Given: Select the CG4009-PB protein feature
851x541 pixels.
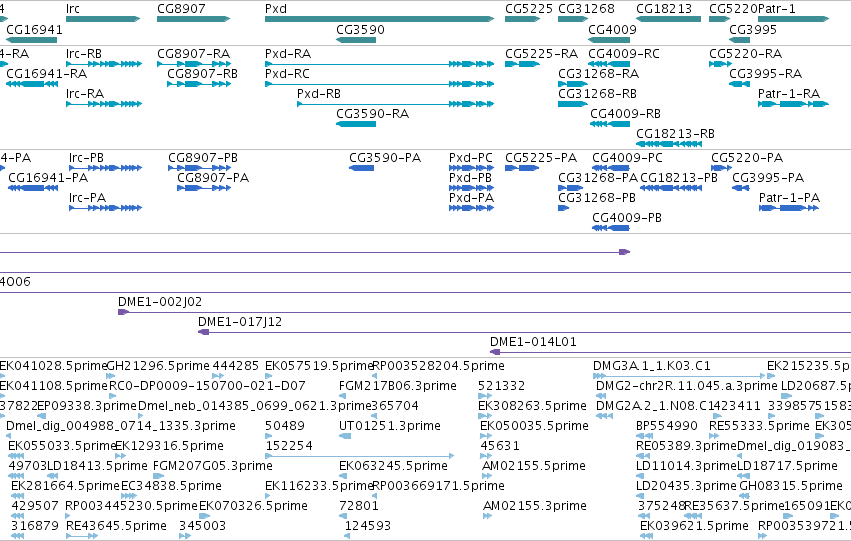Looking at the screenshot, I should tap(611, 228).
